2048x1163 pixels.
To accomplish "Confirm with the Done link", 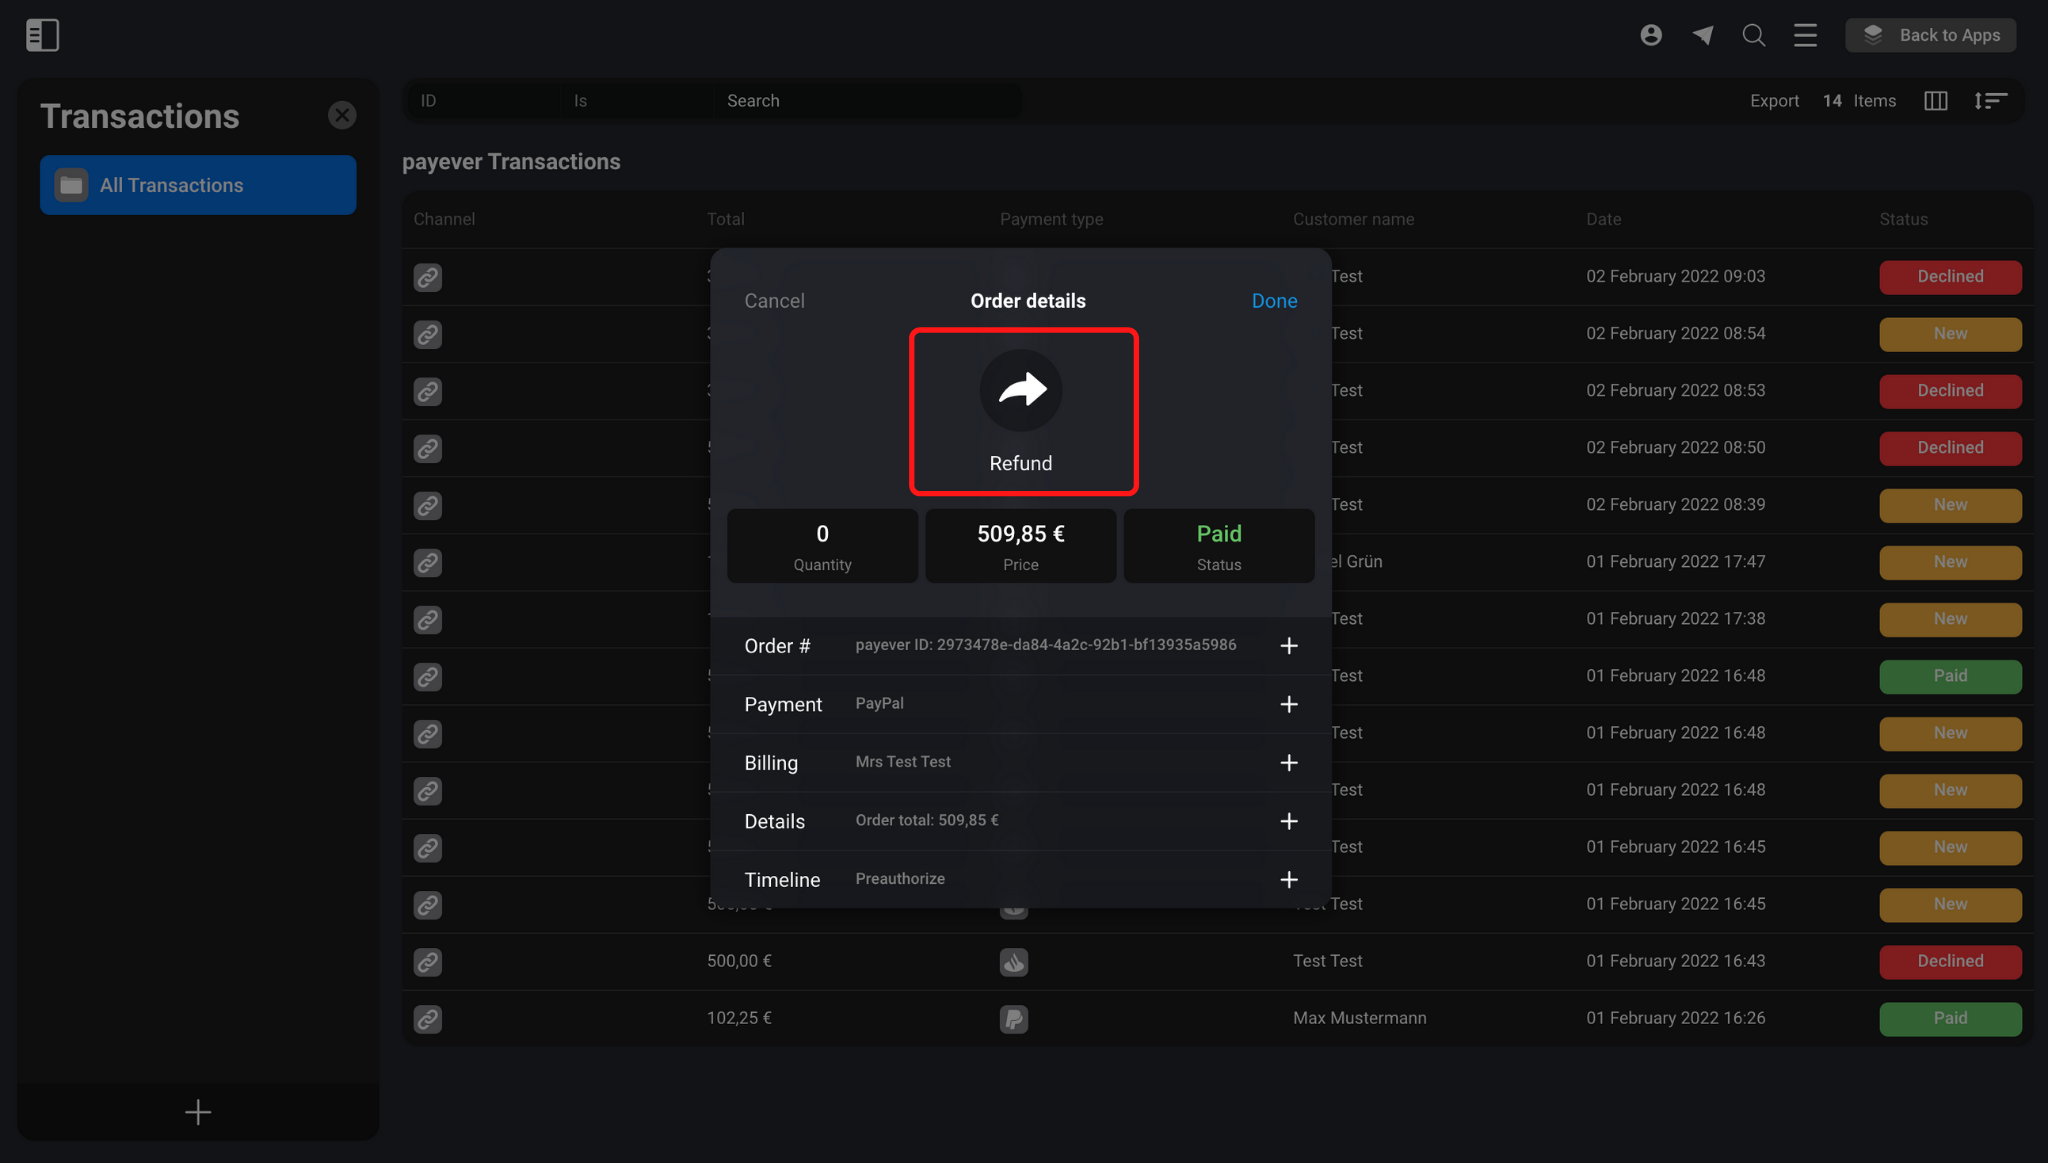I will [x=1274, y=301].
